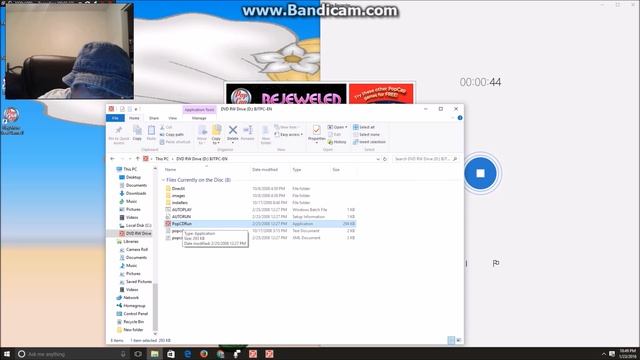The height and width of the screenshot is (360, 640).
Task: Click the Search DVD RW Drive box
Action: 425,159
